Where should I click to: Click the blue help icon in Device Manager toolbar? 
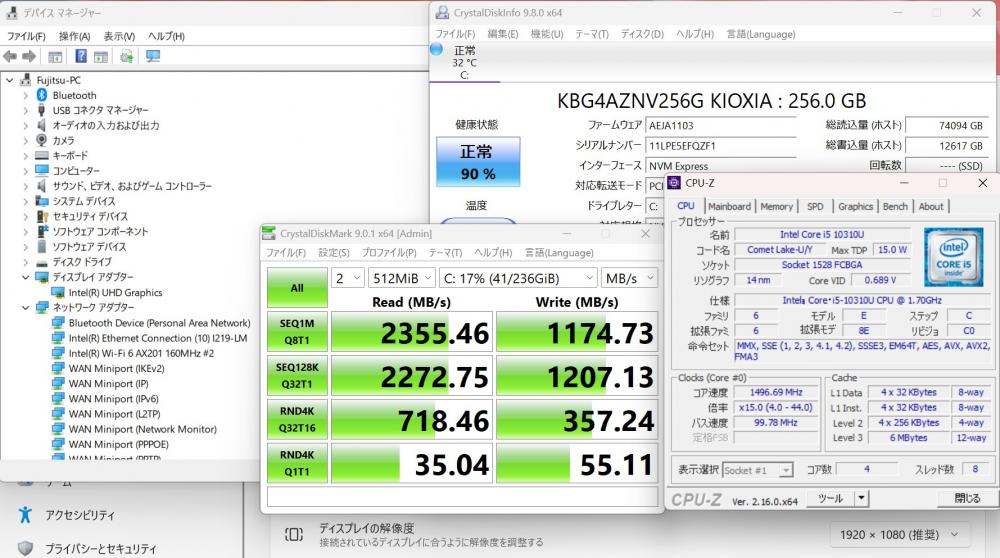point(81,56)
